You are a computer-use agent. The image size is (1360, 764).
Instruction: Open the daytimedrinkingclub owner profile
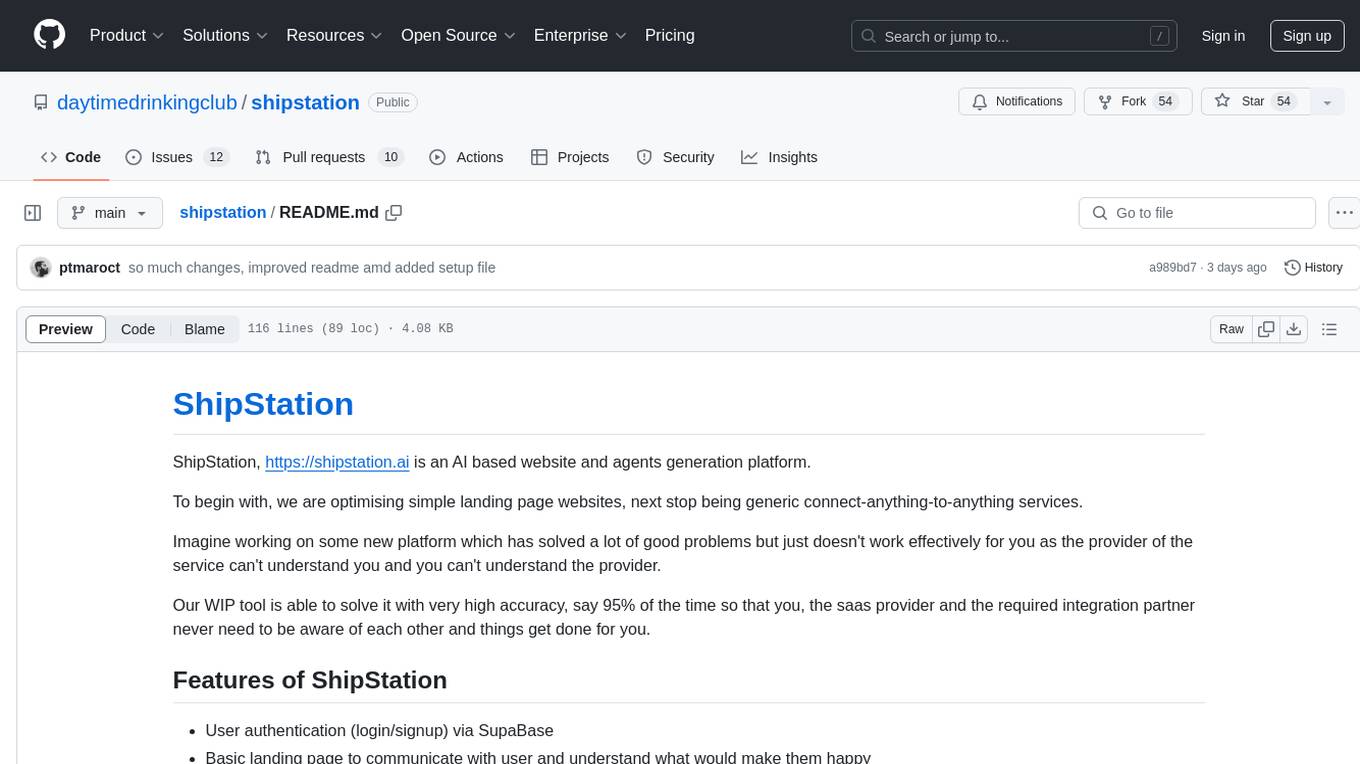147,102
